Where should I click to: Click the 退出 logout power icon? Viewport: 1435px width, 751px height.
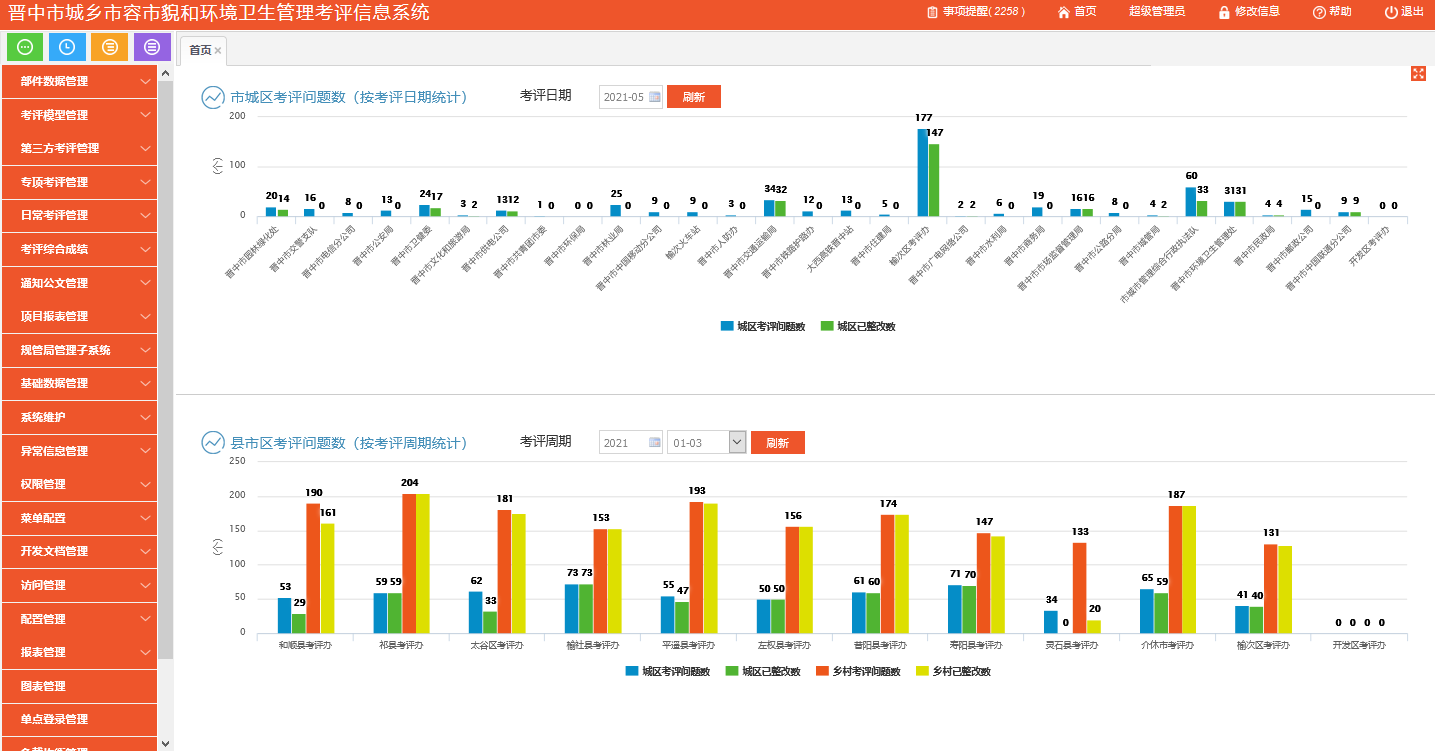1391,12
